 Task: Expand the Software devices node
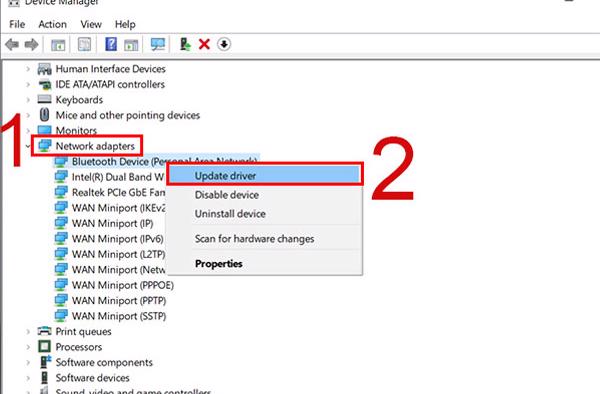[28, 378]
